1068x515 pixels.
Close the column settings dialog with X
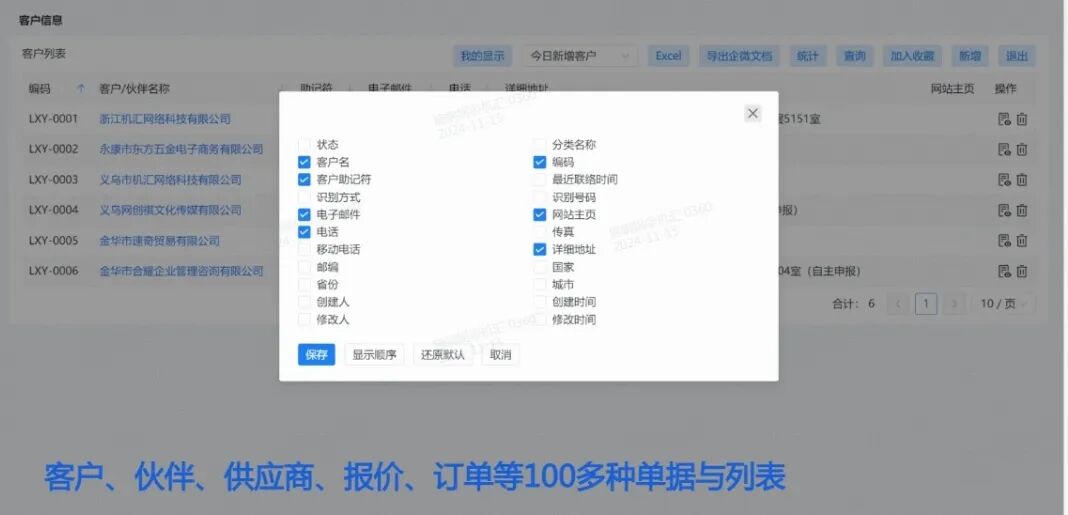click(753, 113)
